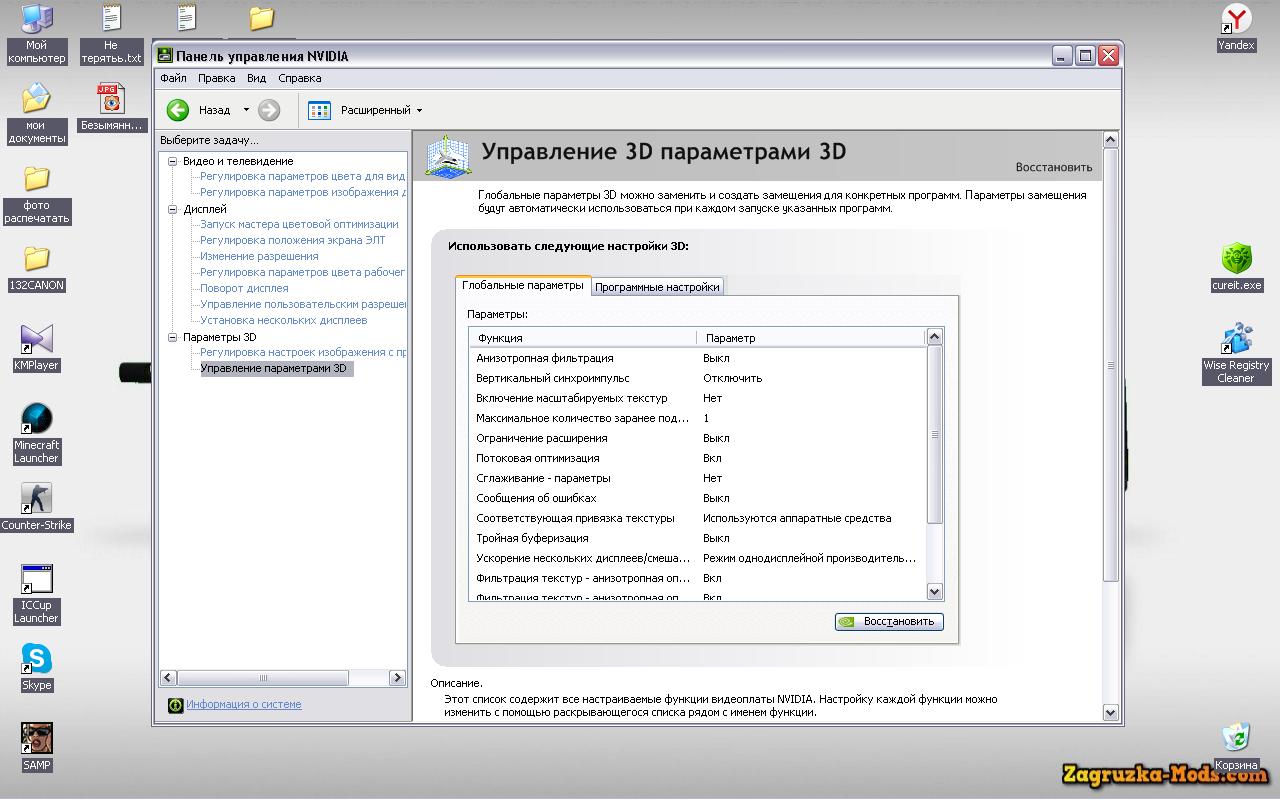Open the Вид menu
Screen dimensions: 1280x800
[x=257, y=78]
